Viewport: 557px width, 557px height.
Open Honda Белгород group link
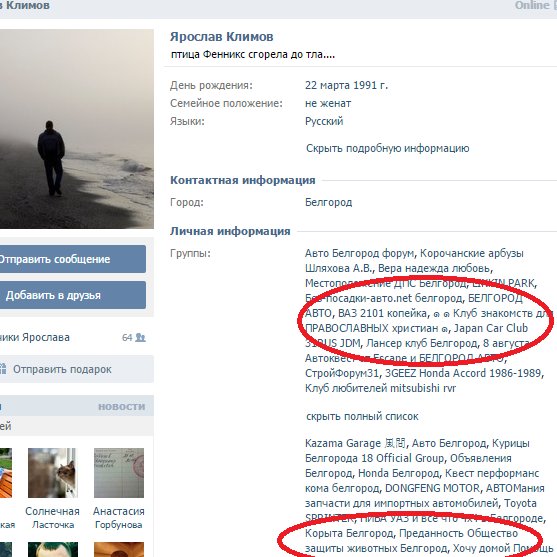coord(398,473)
